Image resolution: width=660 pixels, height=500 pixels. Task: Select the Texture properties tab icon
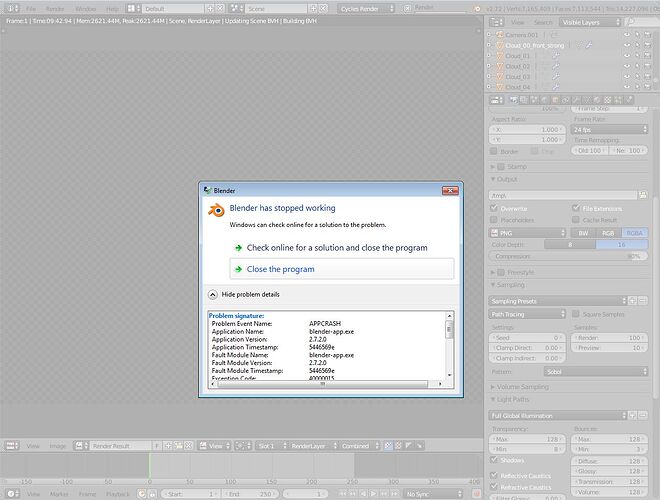[x=608, y=100]
